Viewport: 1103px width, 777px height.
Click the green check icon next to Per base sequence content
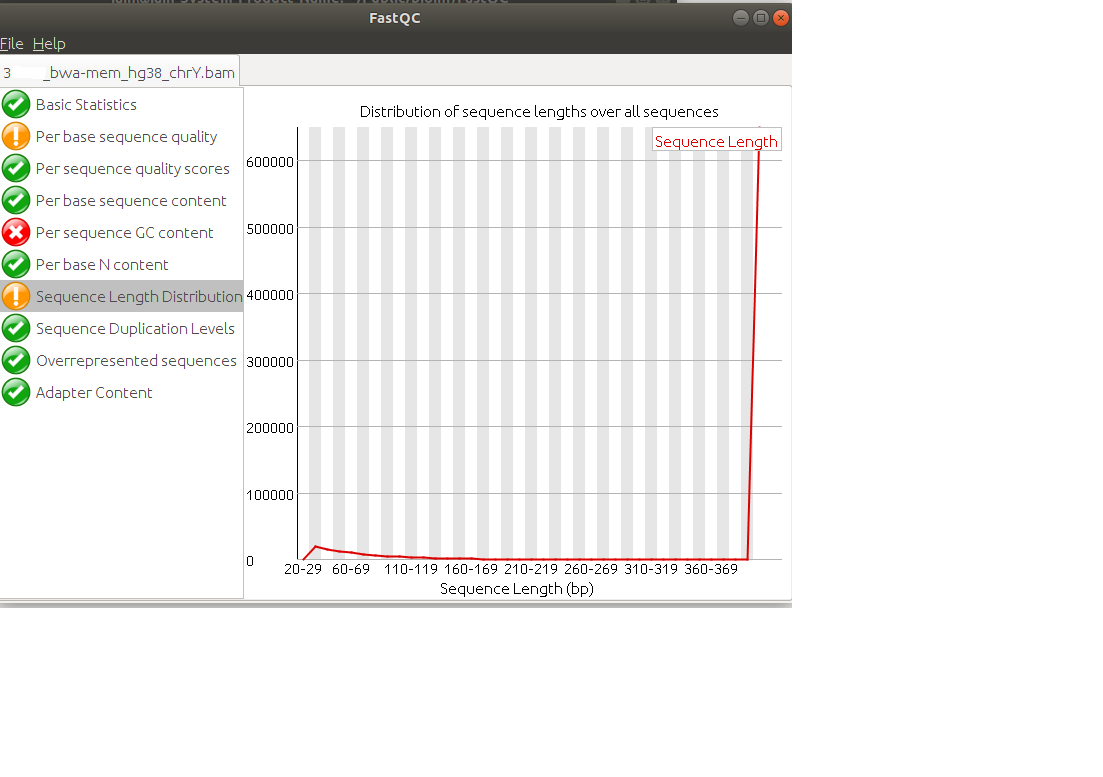15,200
